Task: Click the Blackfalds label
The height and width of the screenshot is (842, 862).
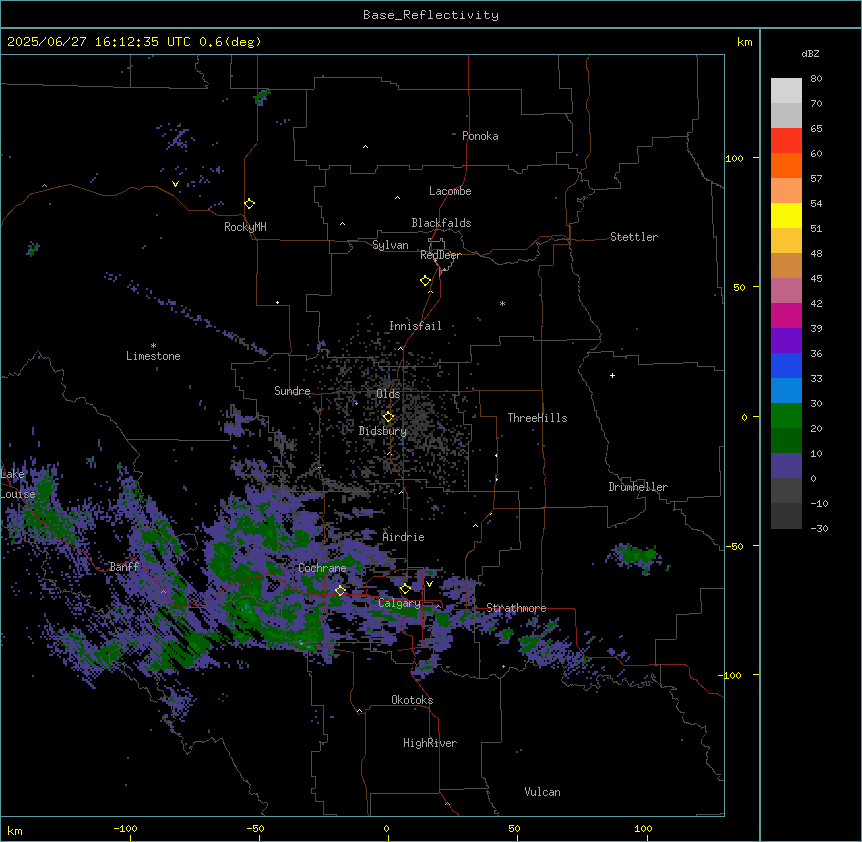Action: point(441,223)
